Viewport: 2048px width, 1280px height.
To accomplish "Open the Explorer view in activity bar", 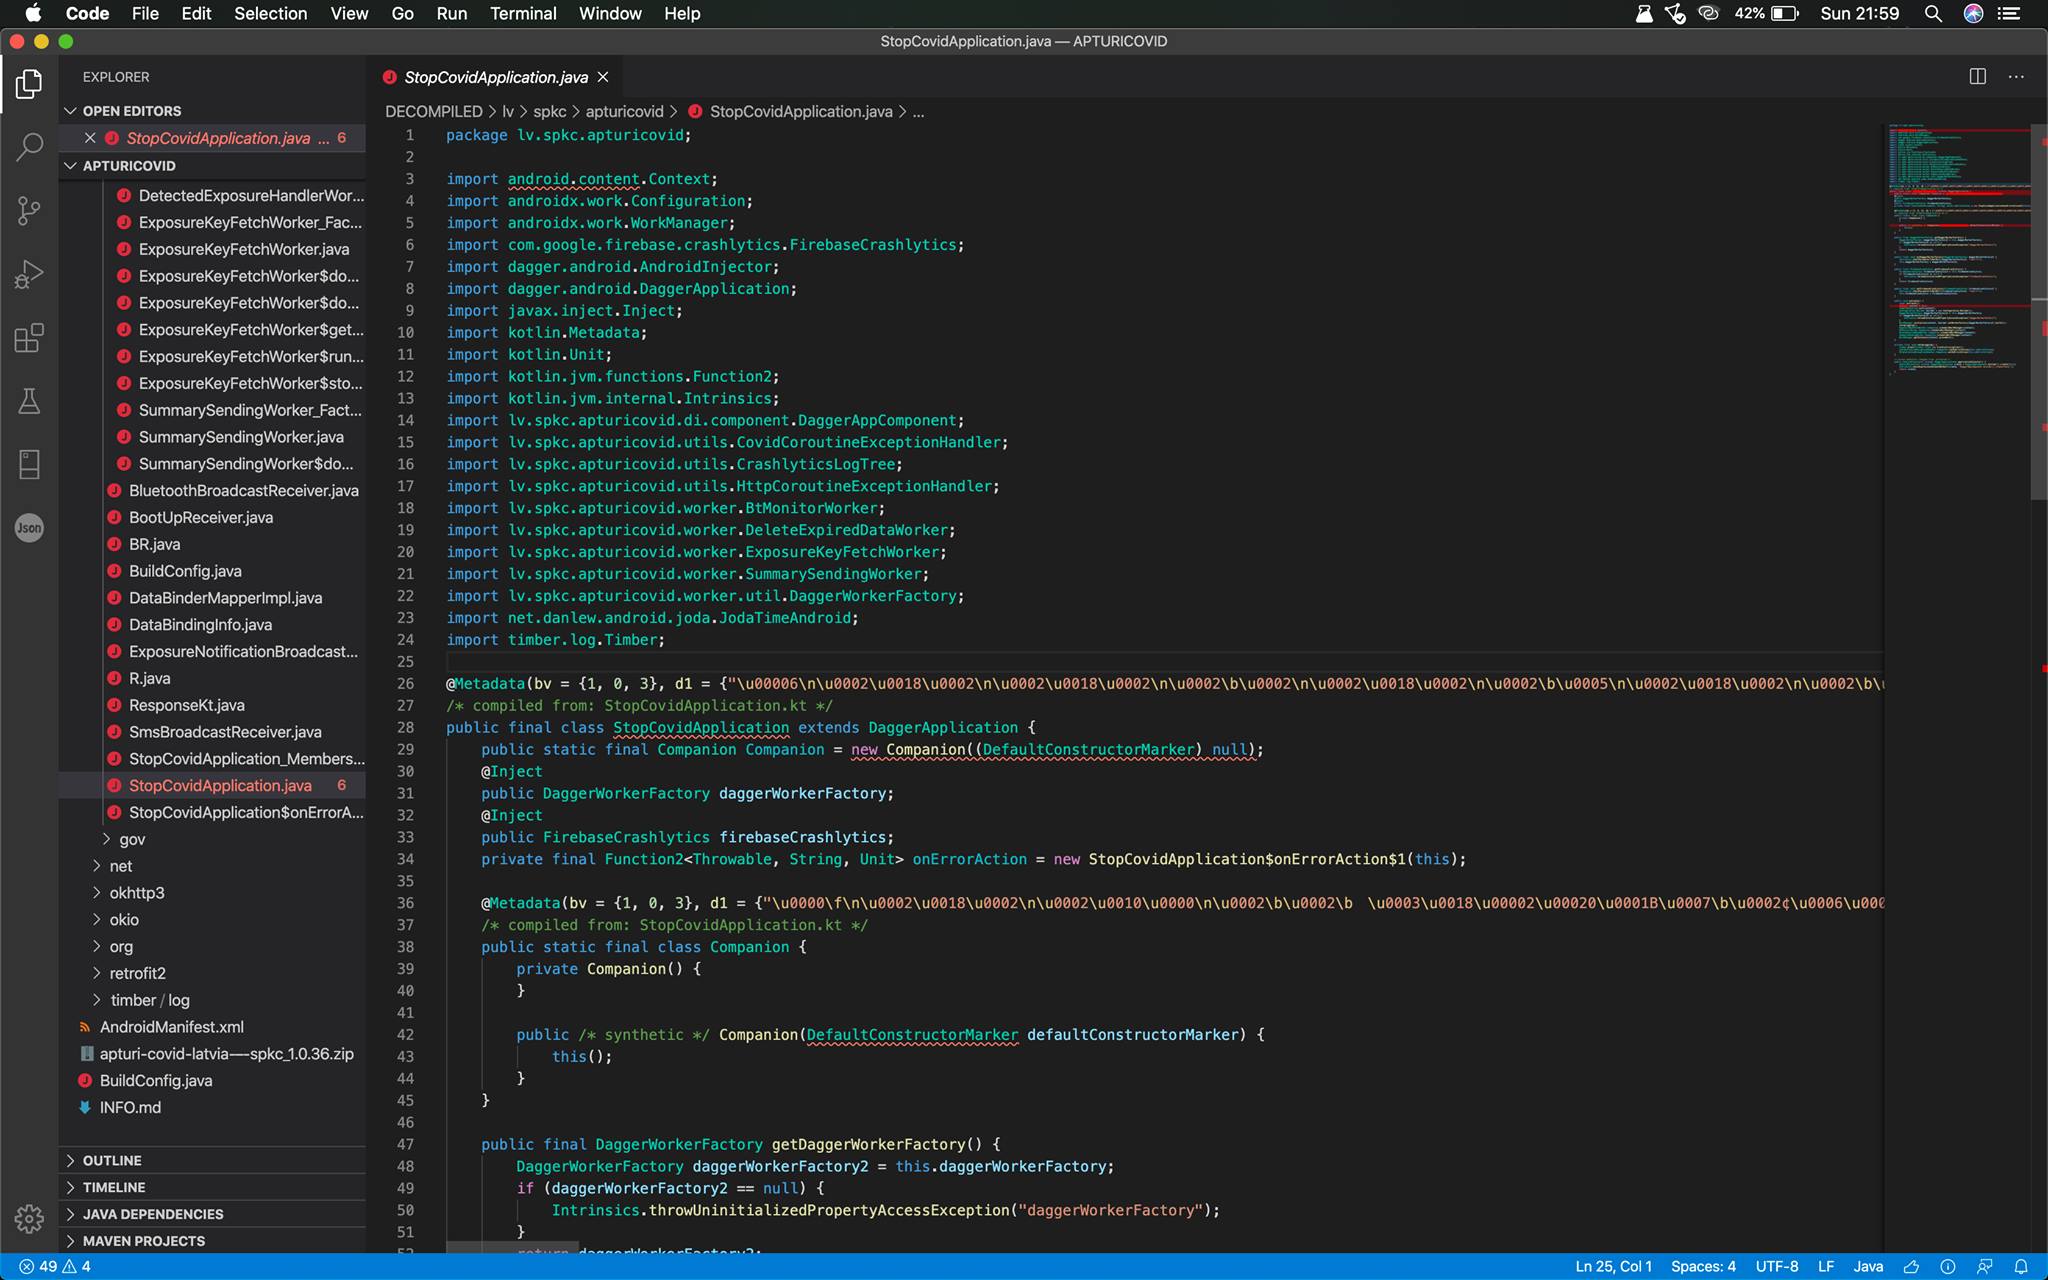I will (x=29, y=84).
